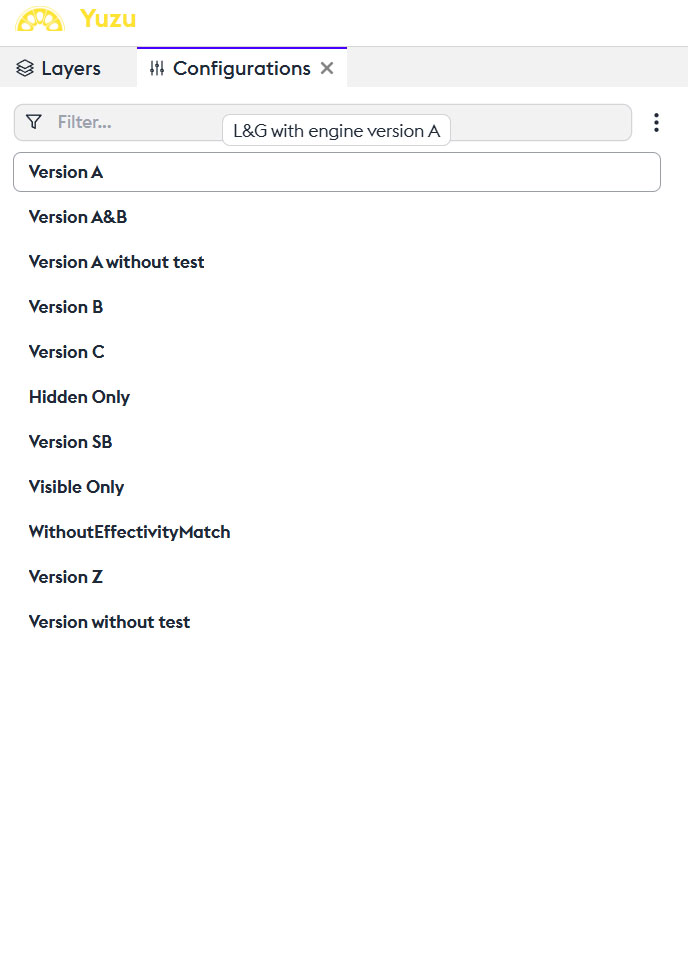
Task: Click the Yuzu lemon logo icon
Action: (41, 19)
